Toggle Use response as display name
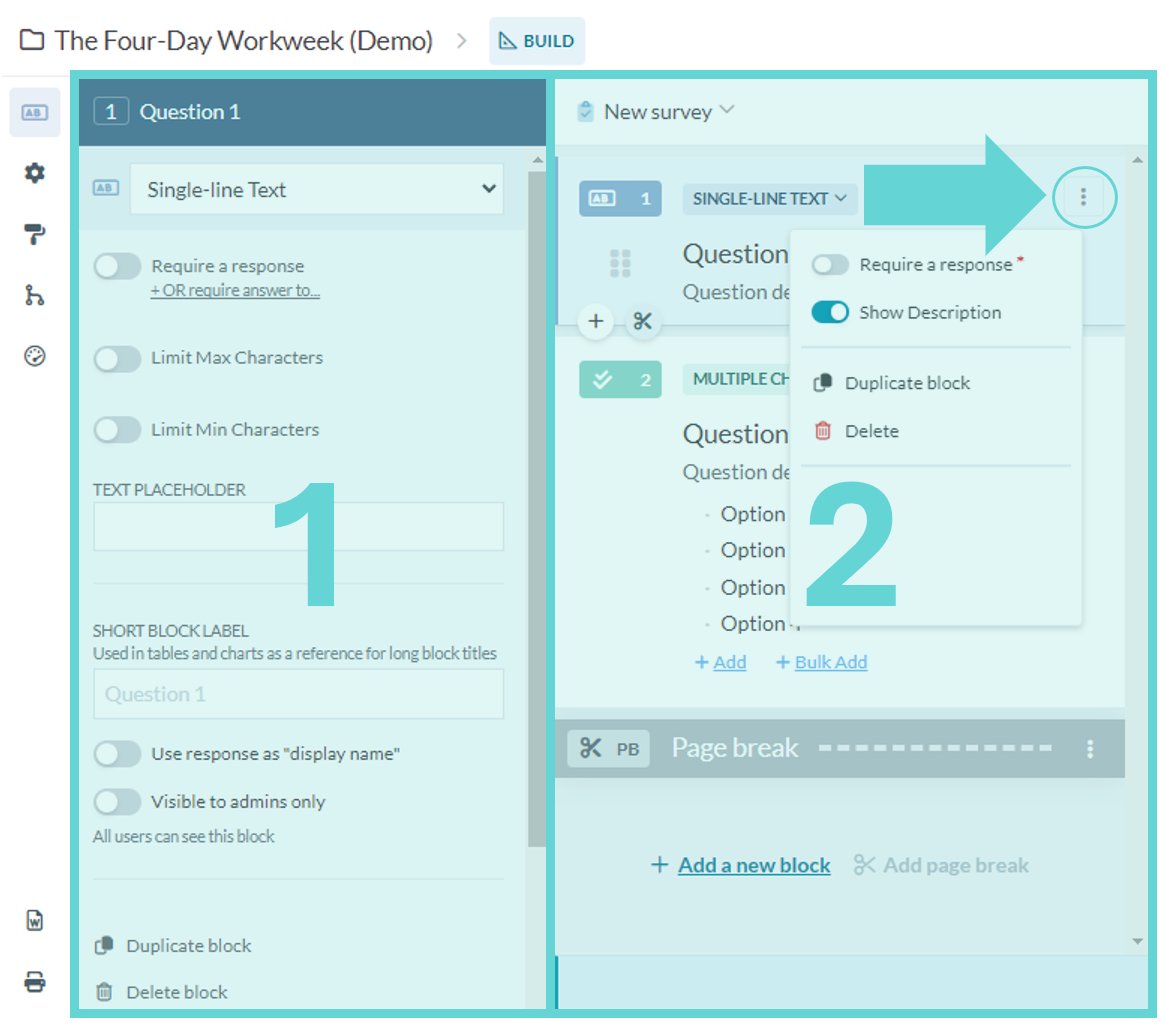This screenshot has width=1166, height=1025. 117,754
